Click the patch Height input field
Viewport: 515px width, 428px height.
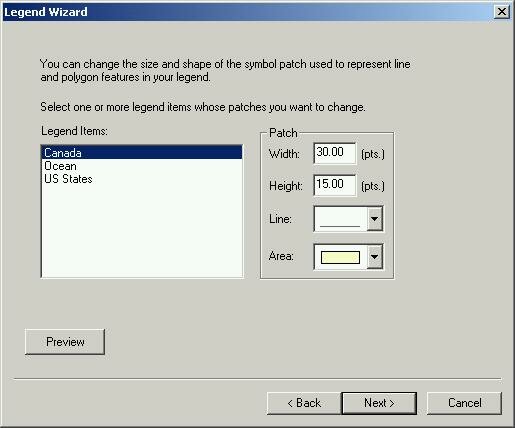pos(335,185)
